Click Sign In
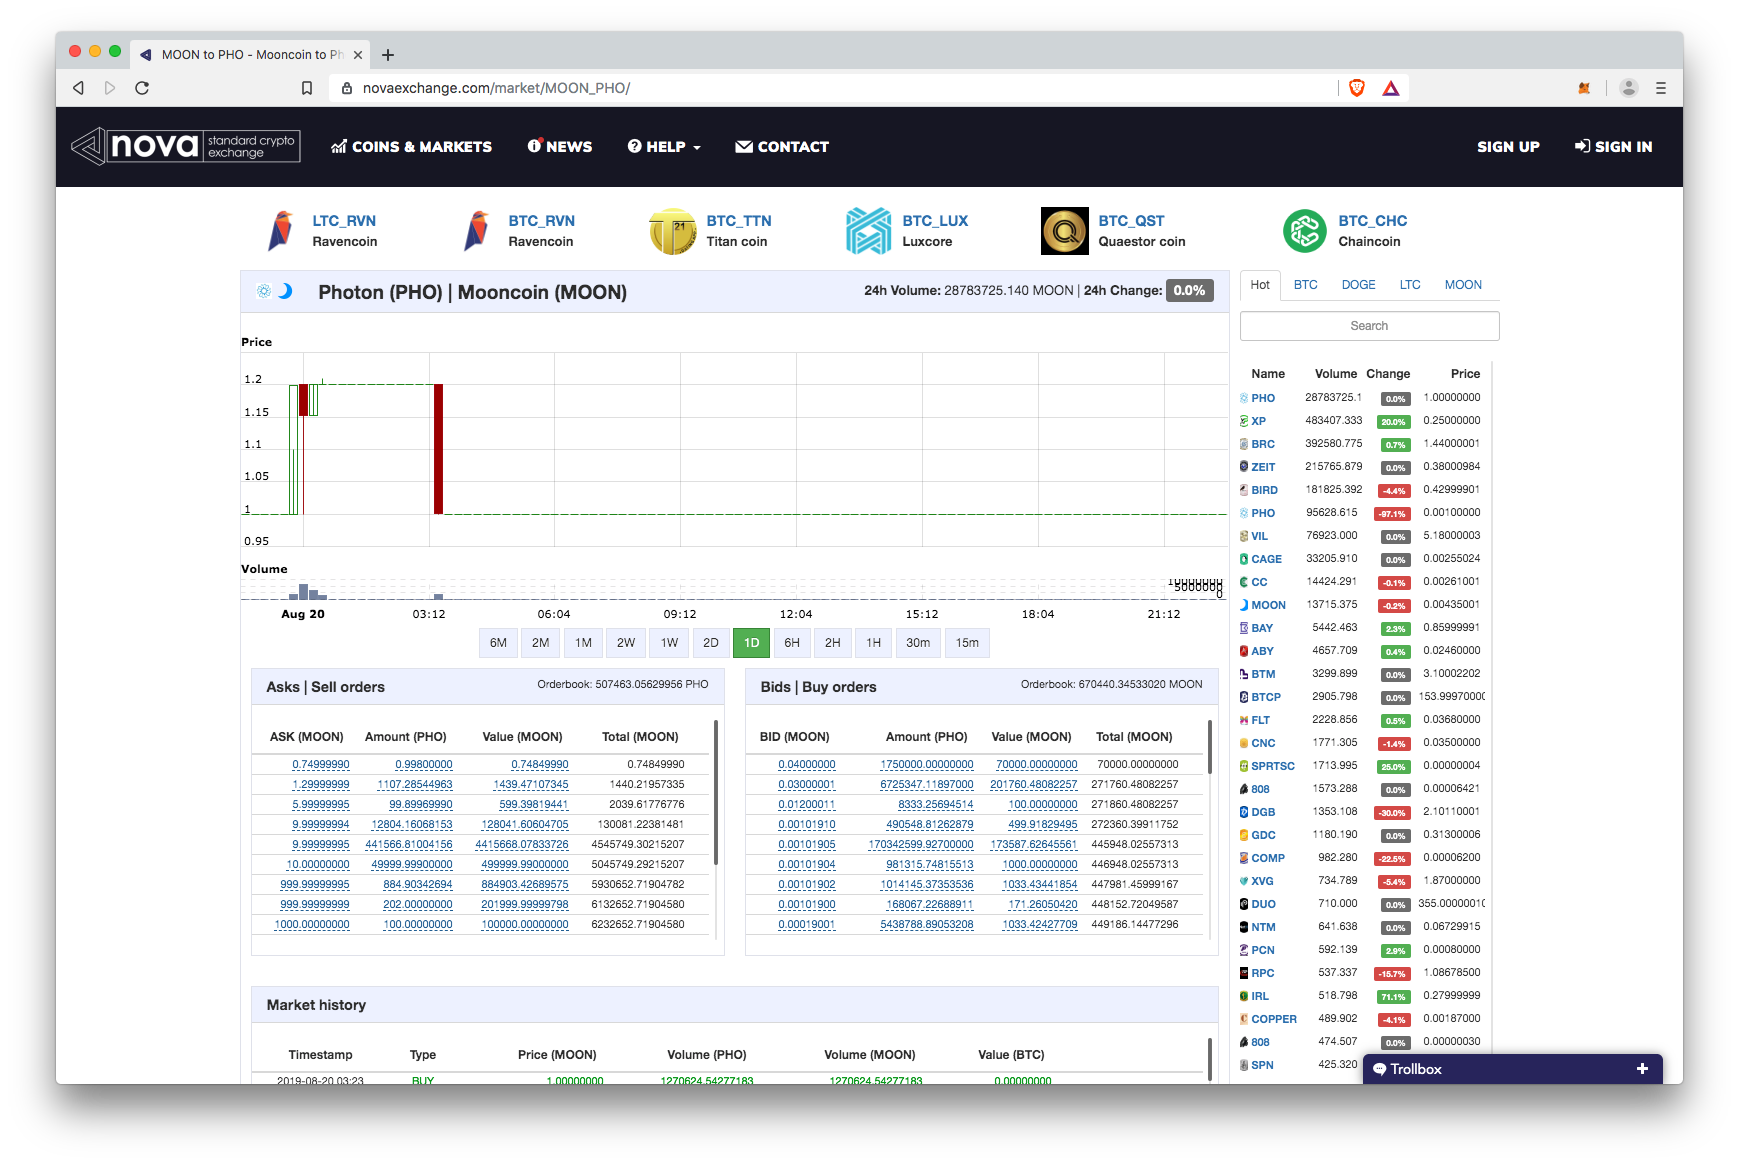Screen dimensions: 1739x1164 (x=1613, y=147)
